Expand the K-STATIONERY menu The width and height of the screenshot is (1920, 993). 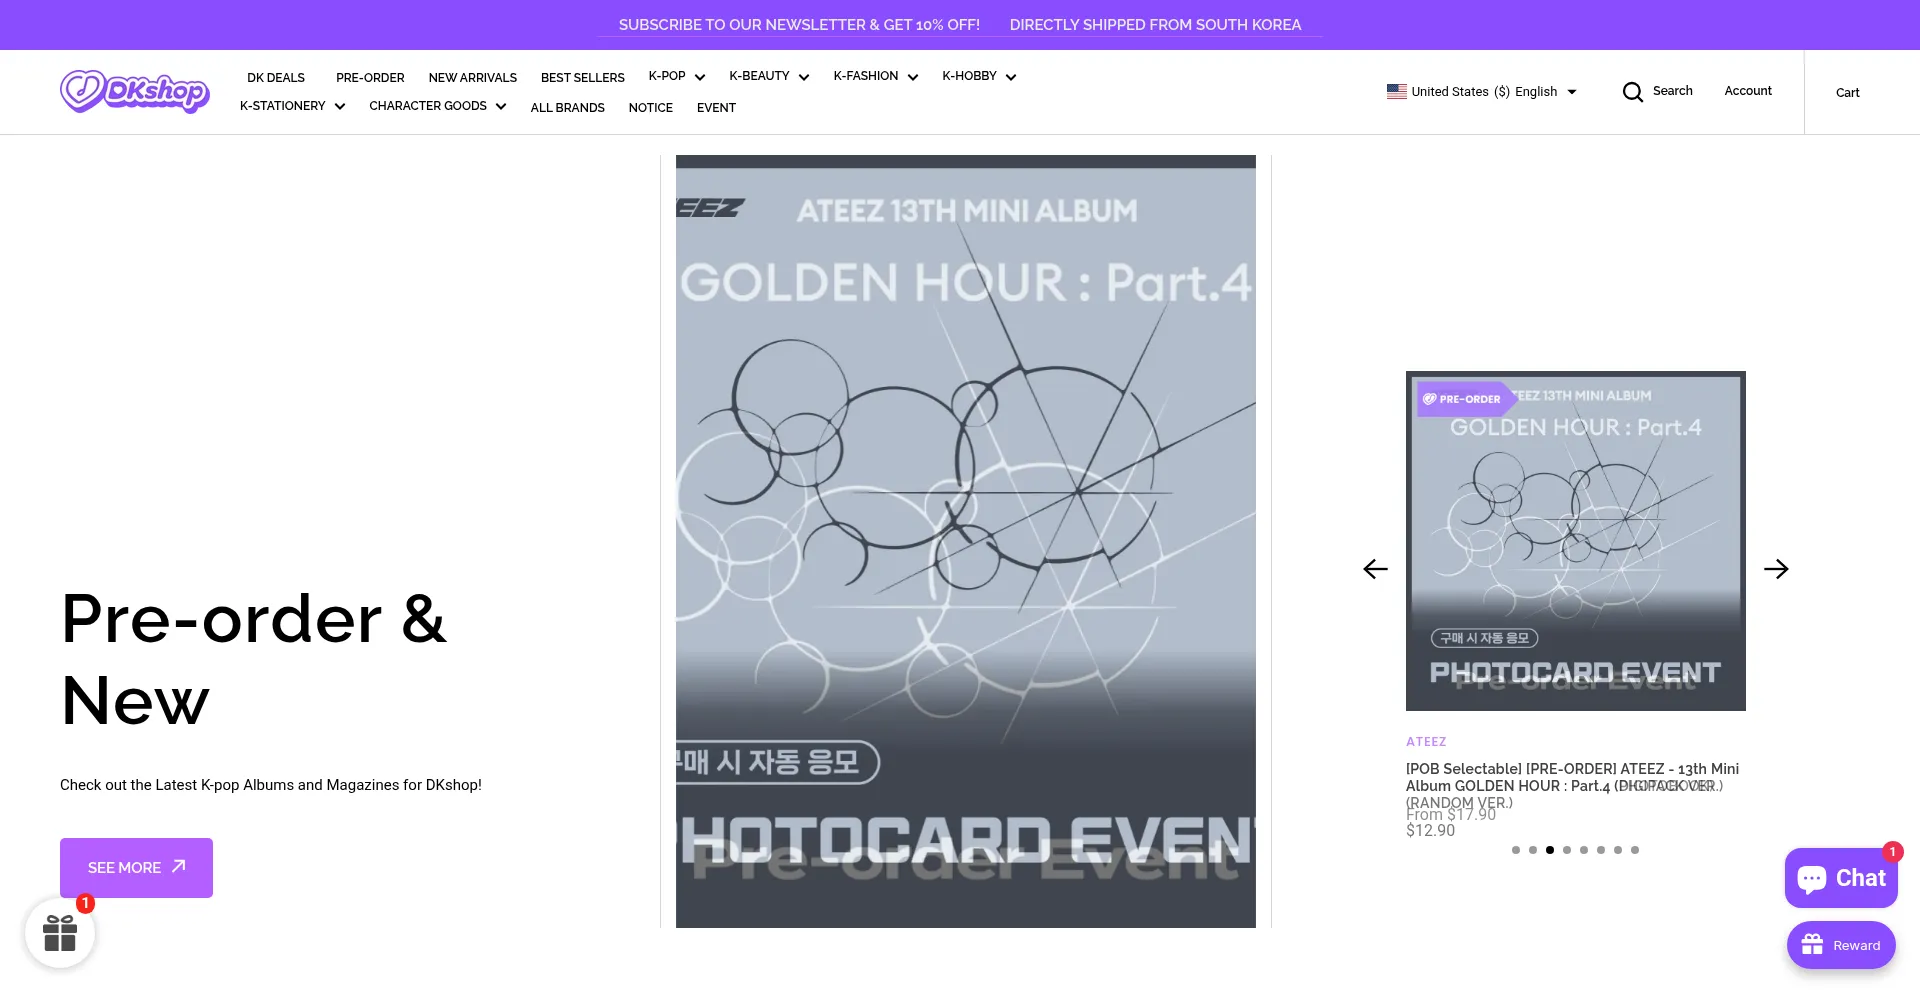pyautogui.click(x=293, y=106)
